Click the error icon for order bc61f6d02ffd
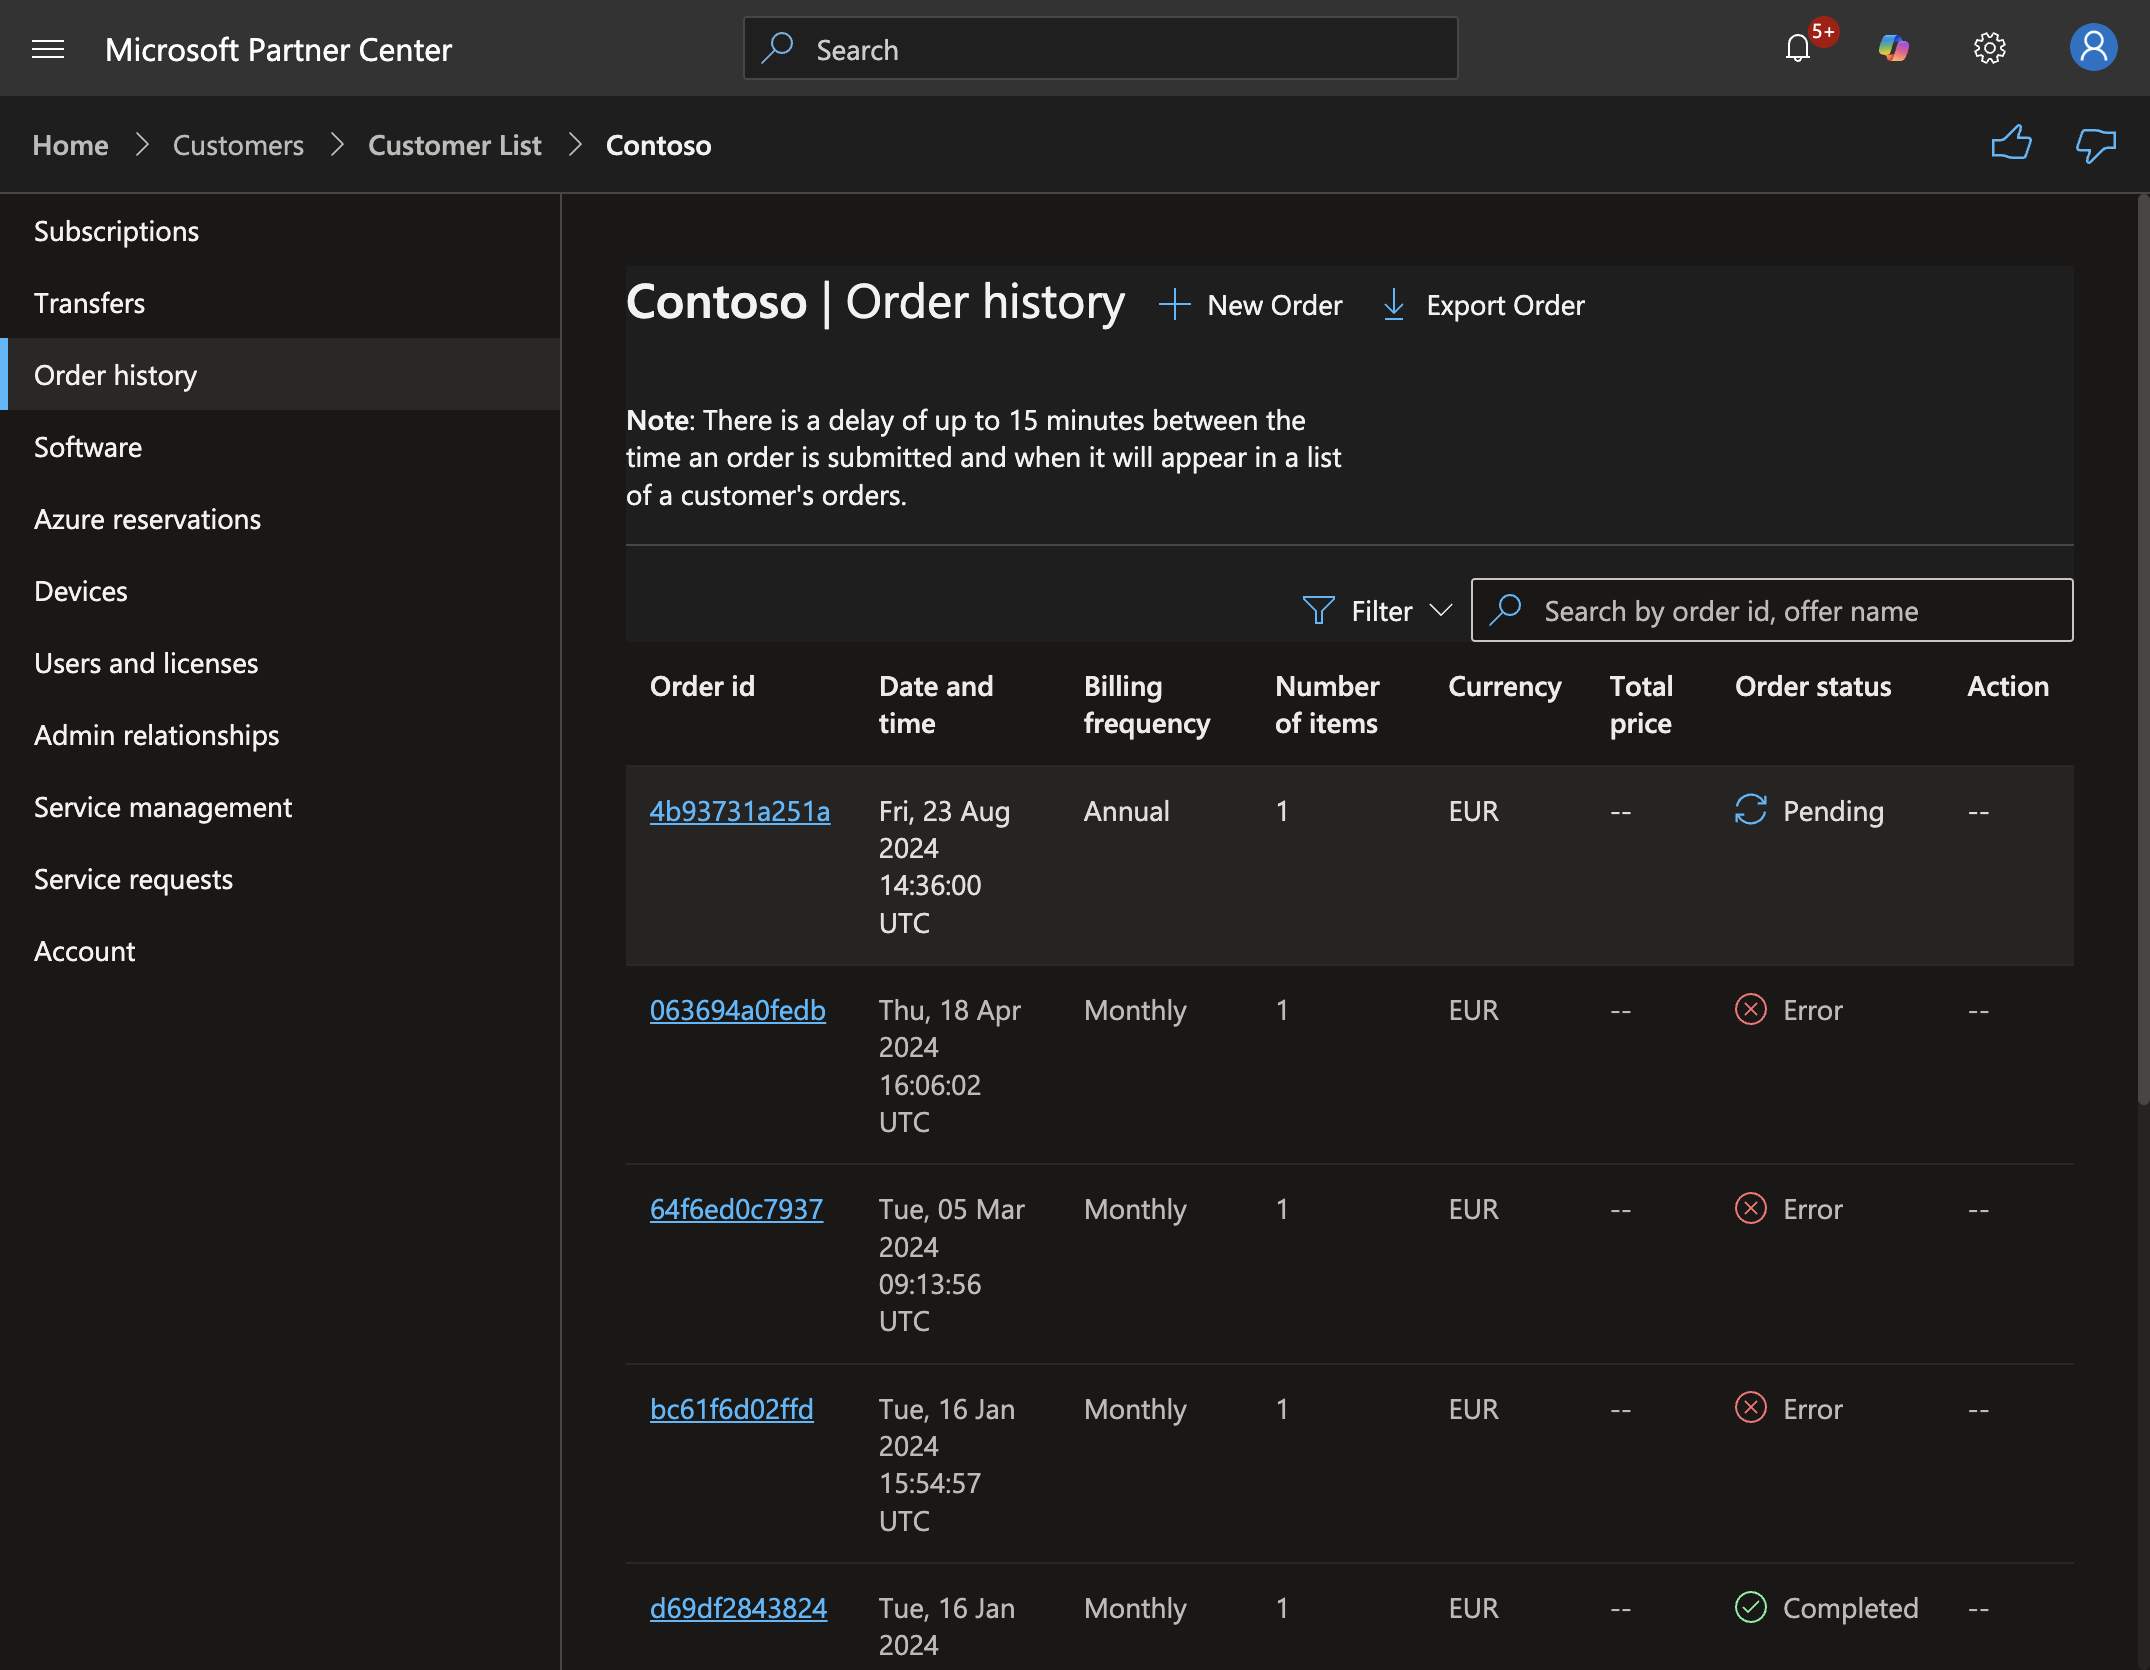Screen dimensions: 2150x1670 click(x=1751, y=1408)
